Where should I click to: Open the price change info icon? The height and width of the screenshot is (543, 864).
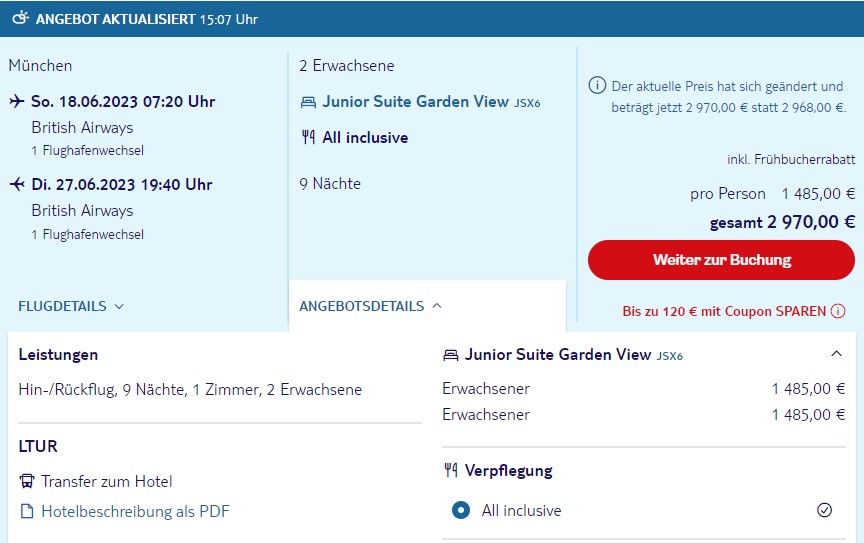(596, 84)
